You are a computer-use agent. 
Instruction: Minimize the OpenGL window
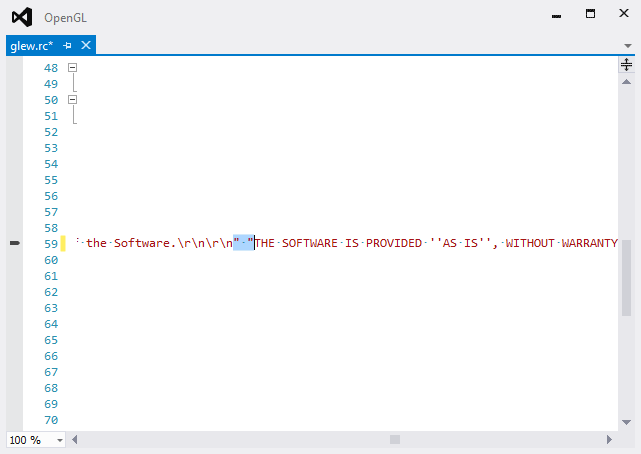point(556,16)
